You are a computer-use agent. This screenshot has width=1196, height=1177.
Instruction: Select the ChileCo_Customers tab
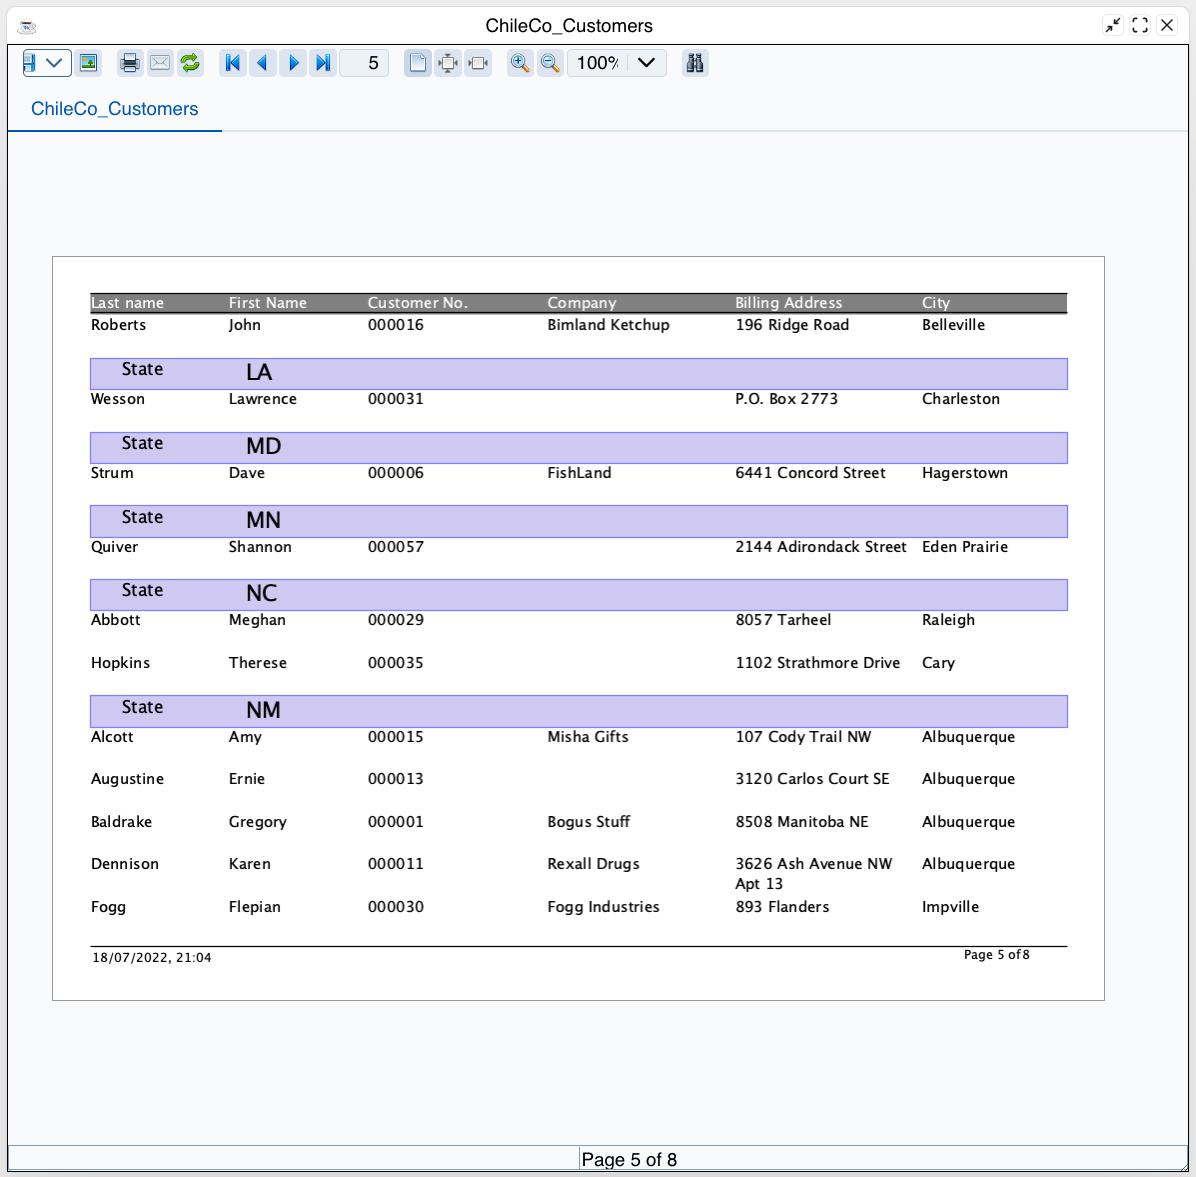pyautogui.click(x=114, y=109)
